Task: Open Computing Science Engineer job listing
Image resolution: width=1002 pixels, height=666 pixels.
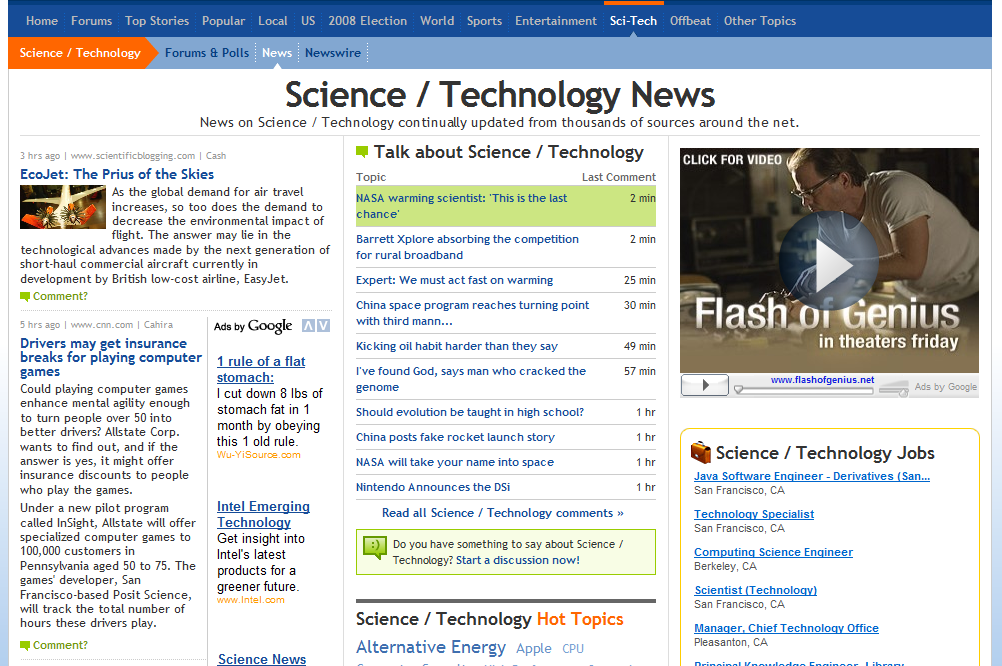Action: coord(773,552)
